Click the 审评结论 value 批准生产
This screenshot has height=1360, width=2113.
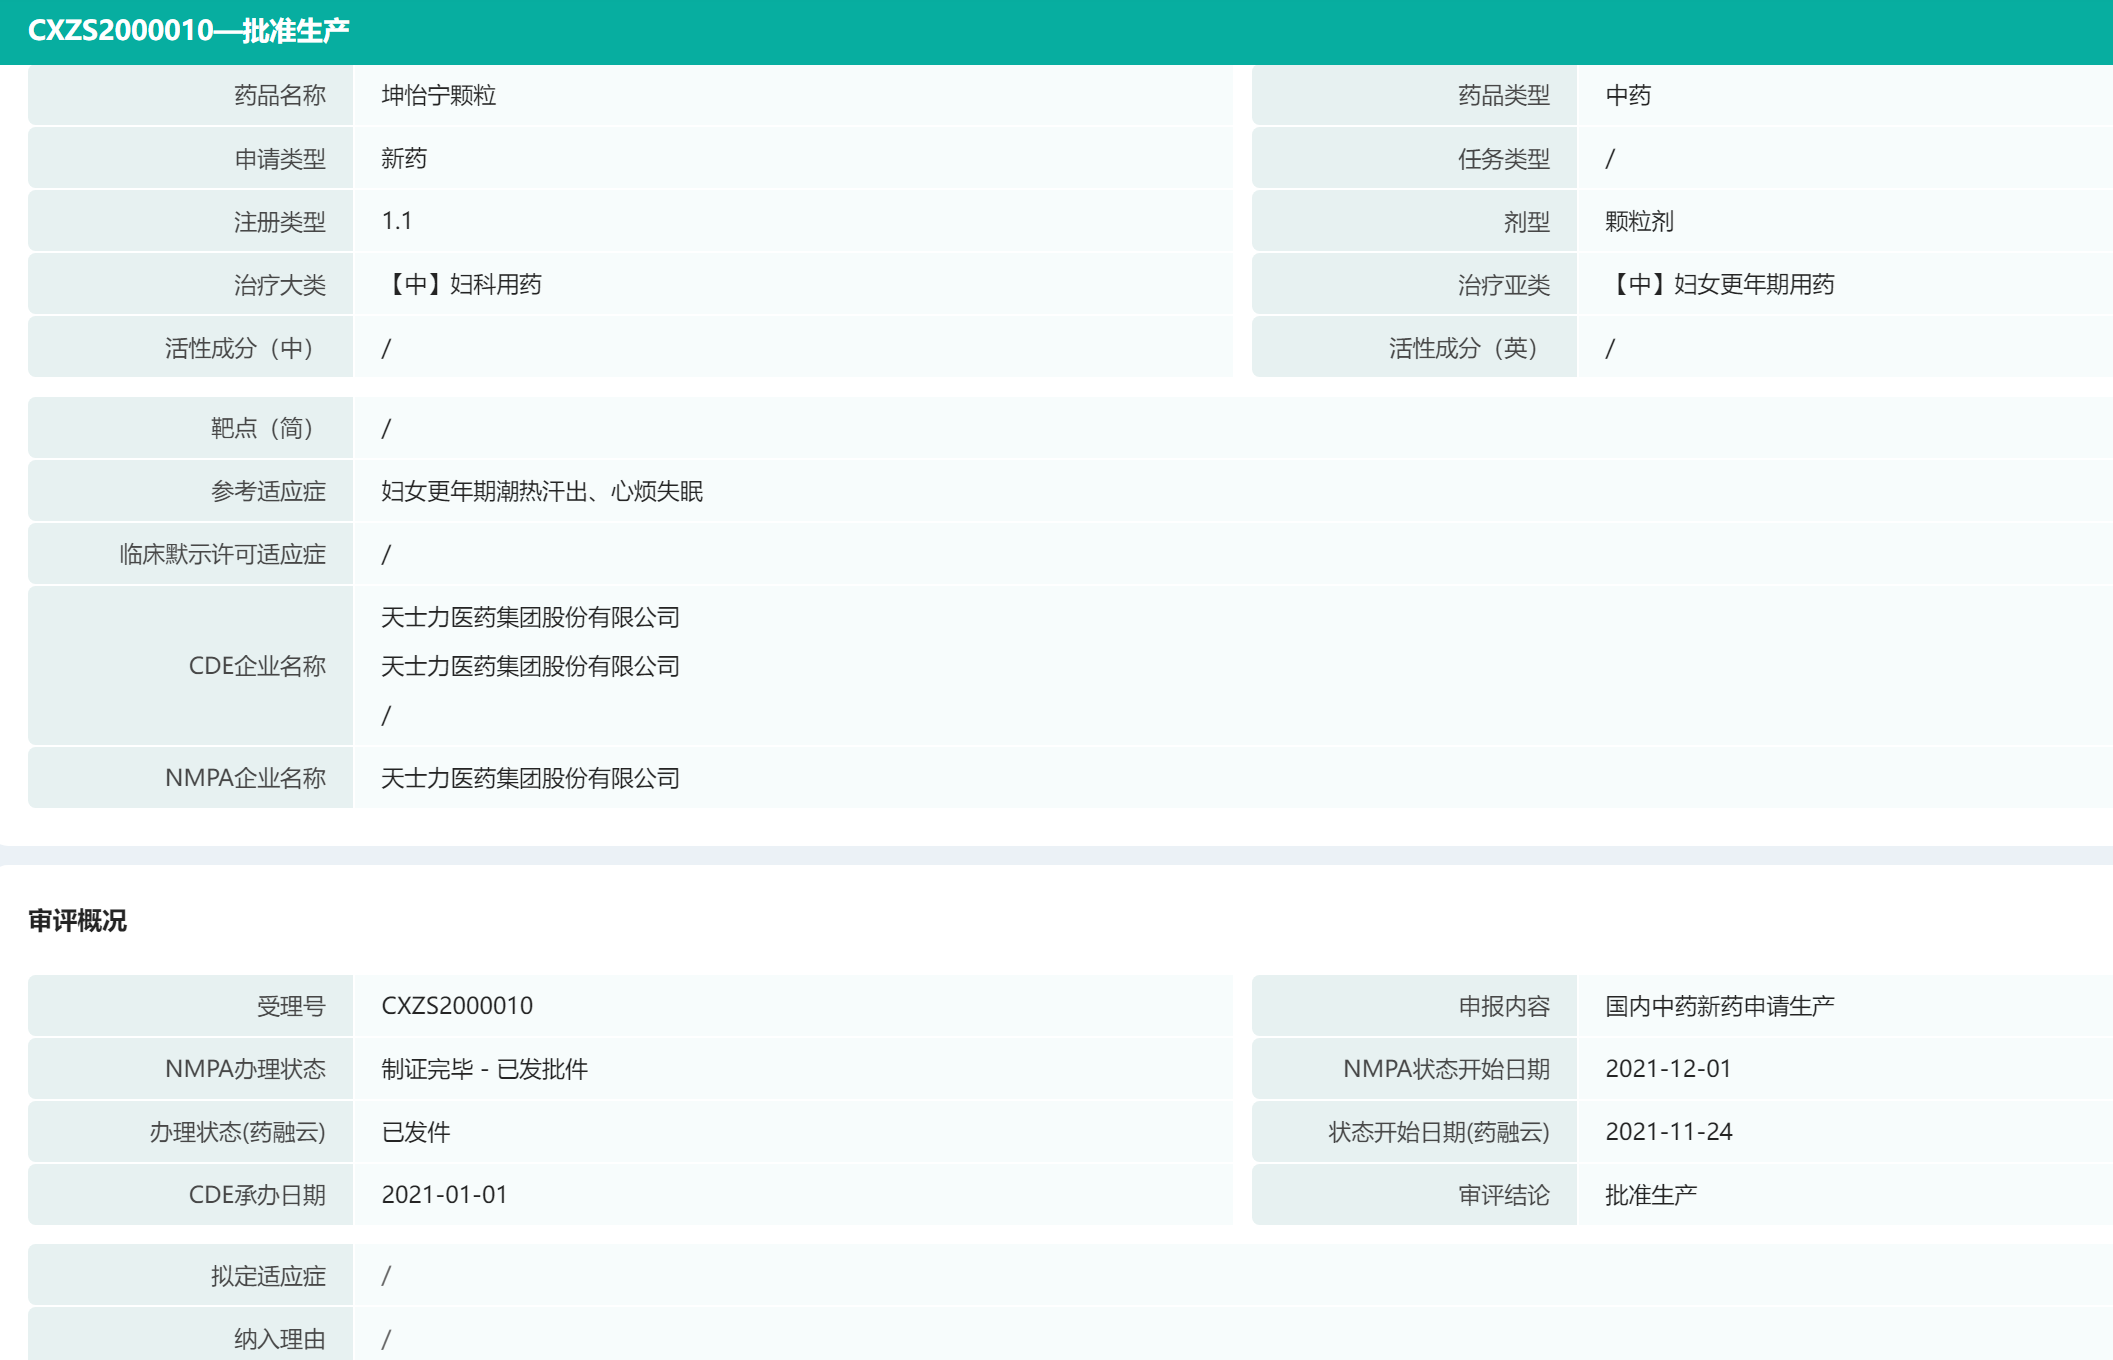(1650, 1195)
